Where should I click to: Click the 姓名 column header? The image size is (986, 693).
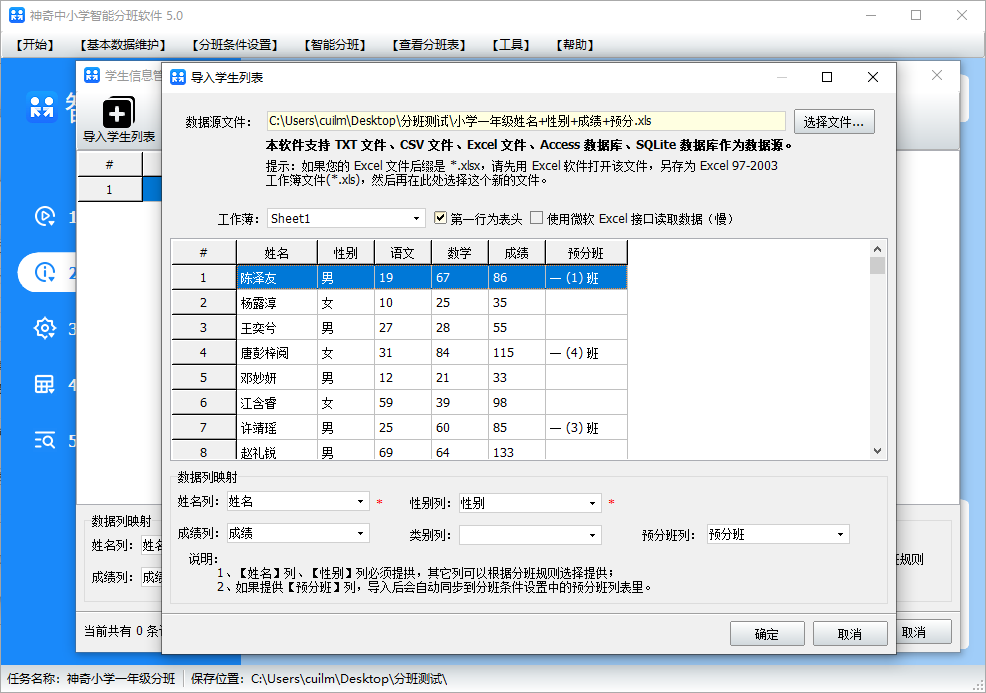277,253
